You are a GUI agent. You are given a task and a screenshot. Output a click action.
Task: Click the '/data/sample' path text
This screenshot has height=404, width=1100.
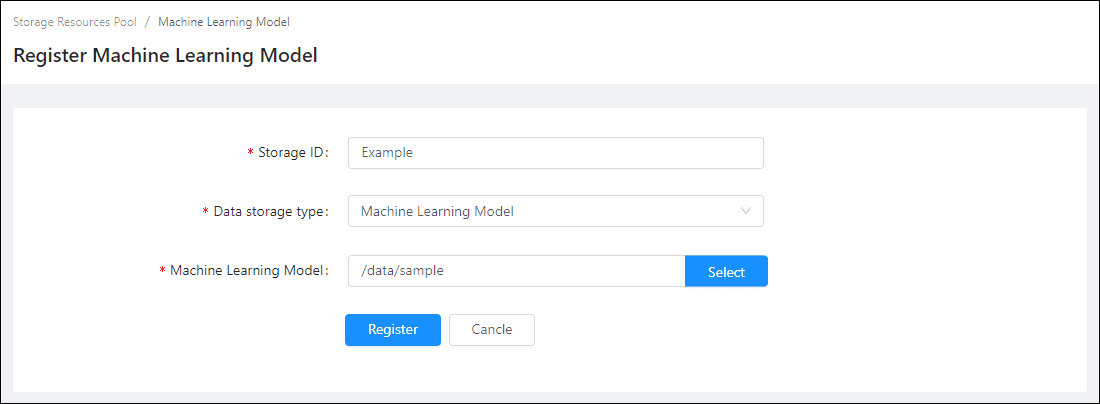tap(402, 271)
